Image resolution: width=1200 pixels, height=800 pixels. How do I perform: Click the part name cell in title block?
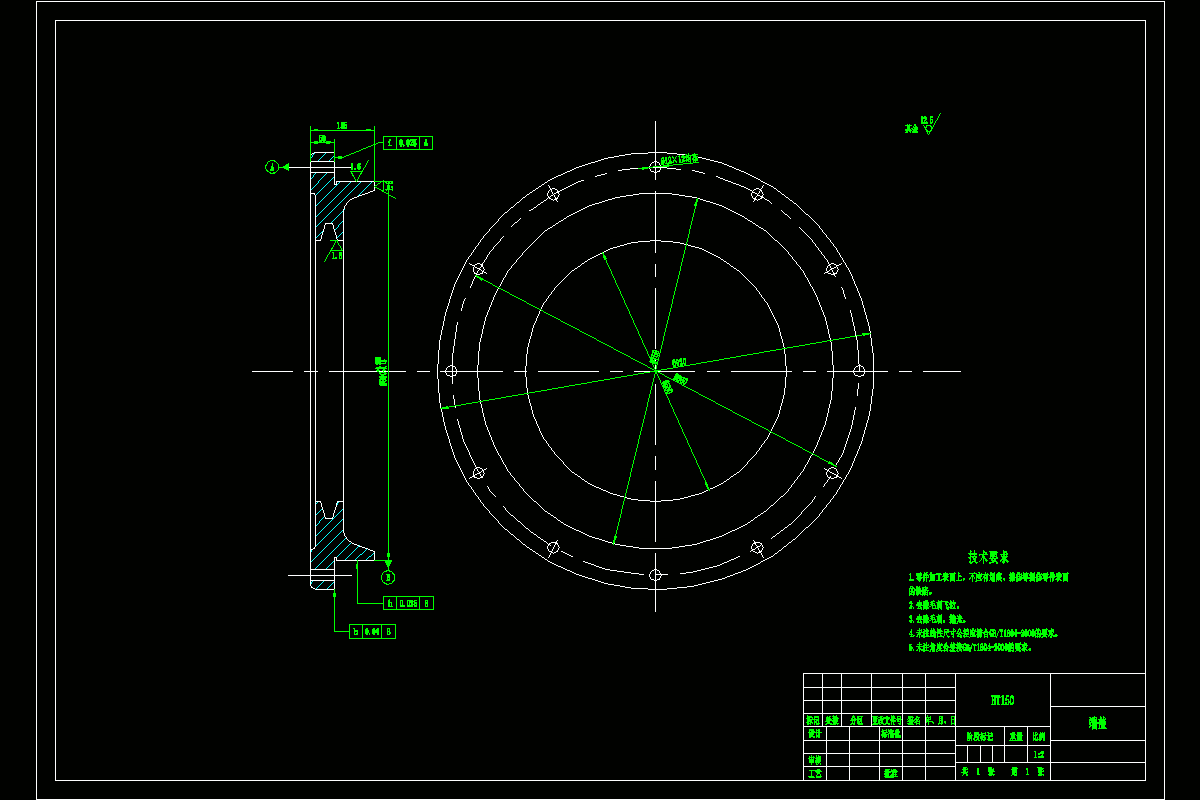(x=1098, y=723)
